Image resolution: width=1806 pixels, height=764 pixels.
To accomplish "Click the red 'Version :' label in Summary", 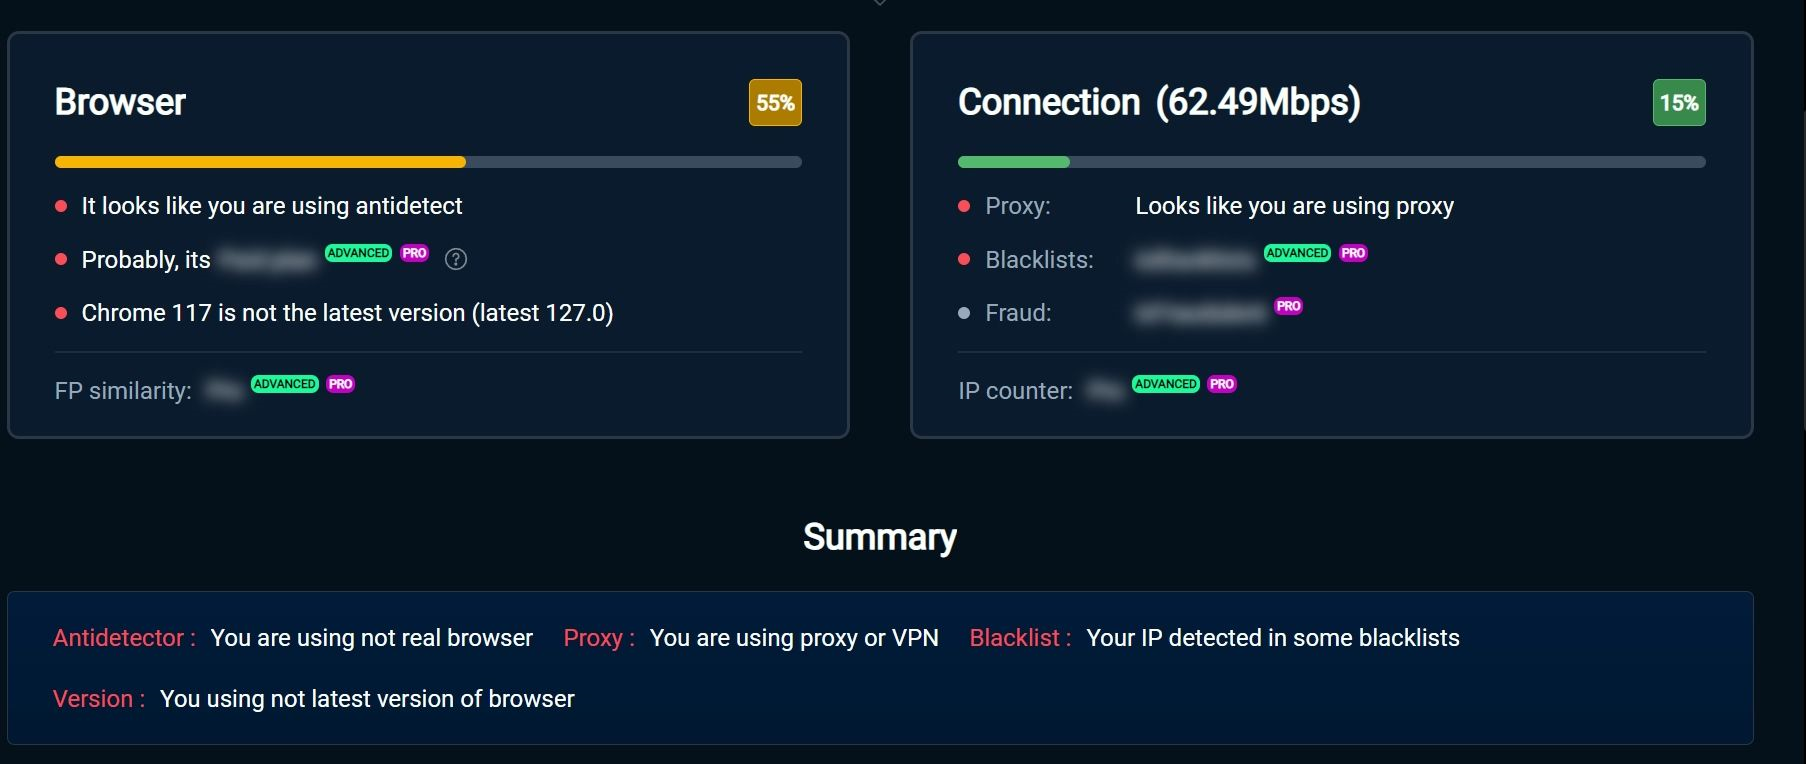I will pyautogui.click(x=99, y=699).
